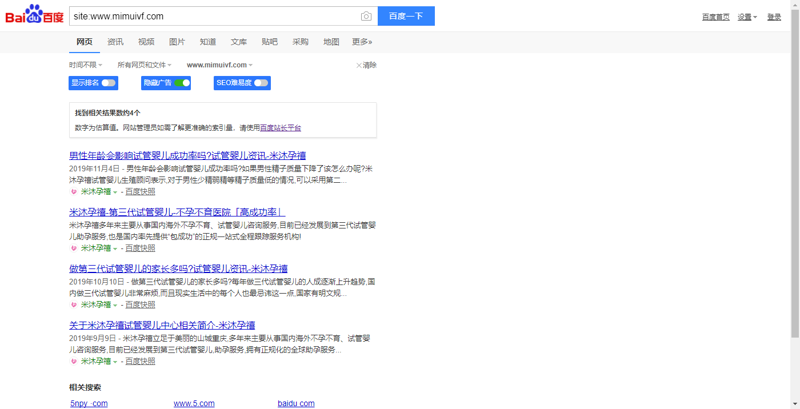Expand the 所有网页和文件 filter dropdown
The image size is (800, 409).
pyautogui.click(x=144, y=65)
